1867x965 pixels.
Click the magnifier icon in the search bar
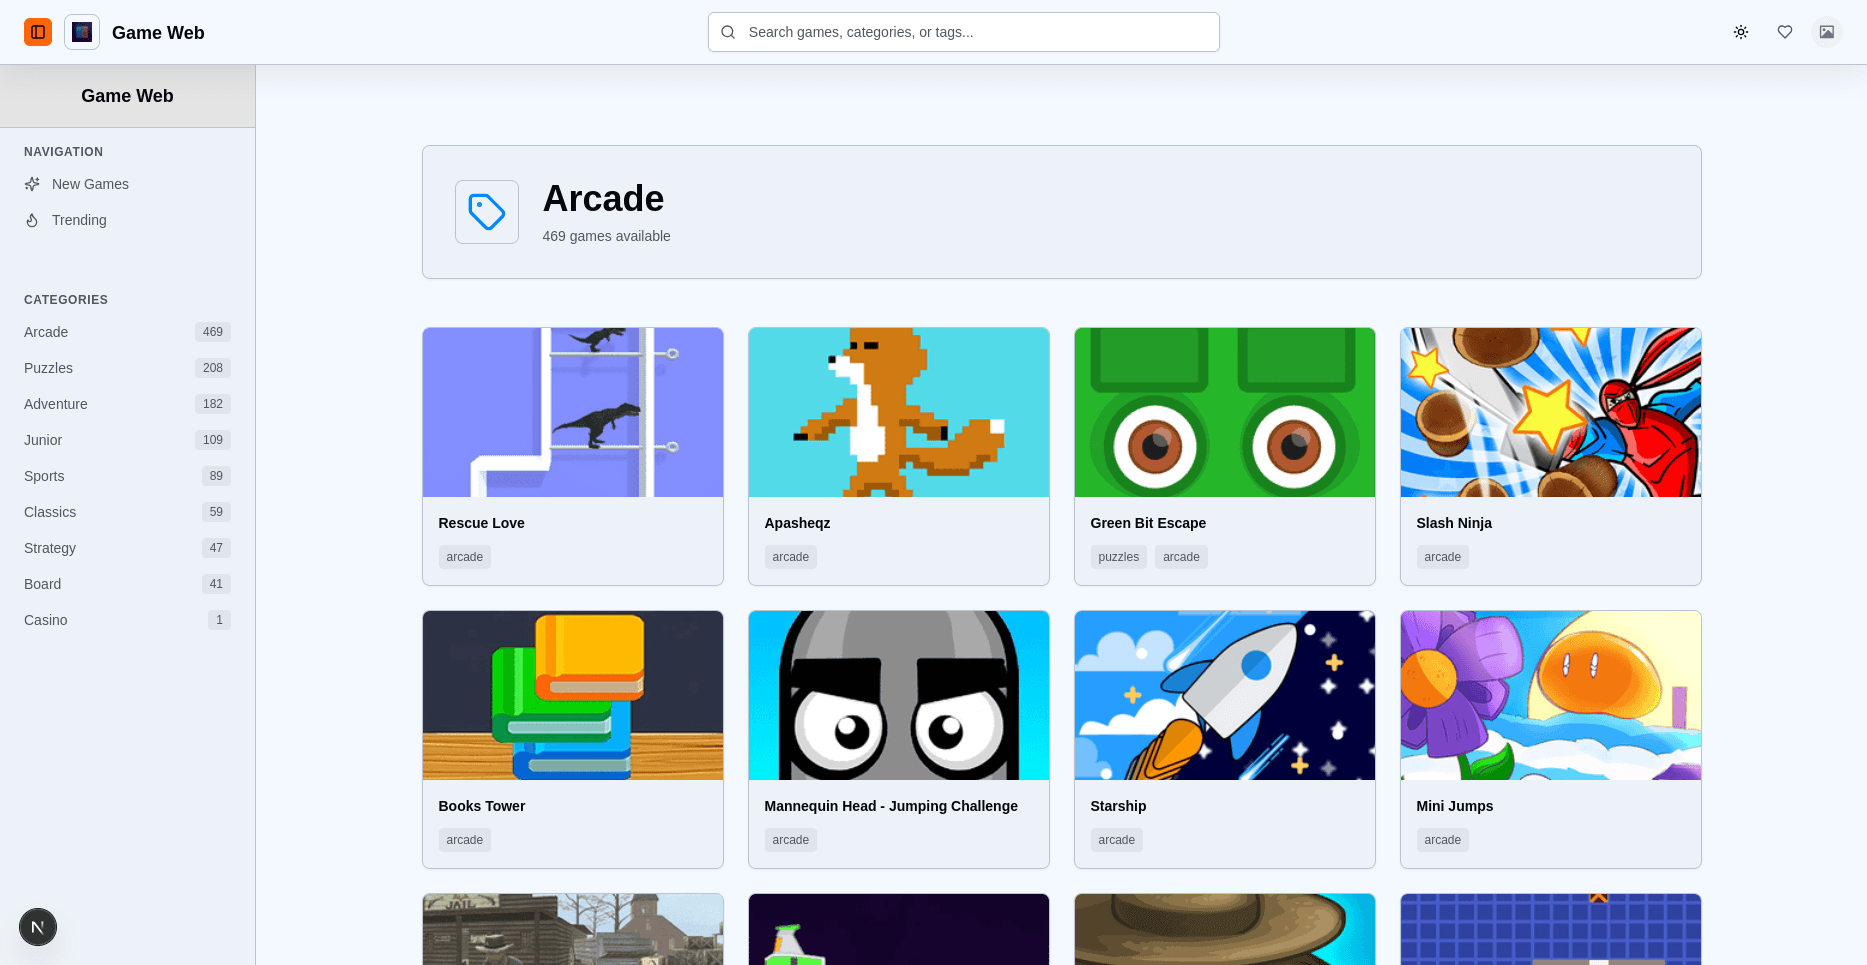728,32
